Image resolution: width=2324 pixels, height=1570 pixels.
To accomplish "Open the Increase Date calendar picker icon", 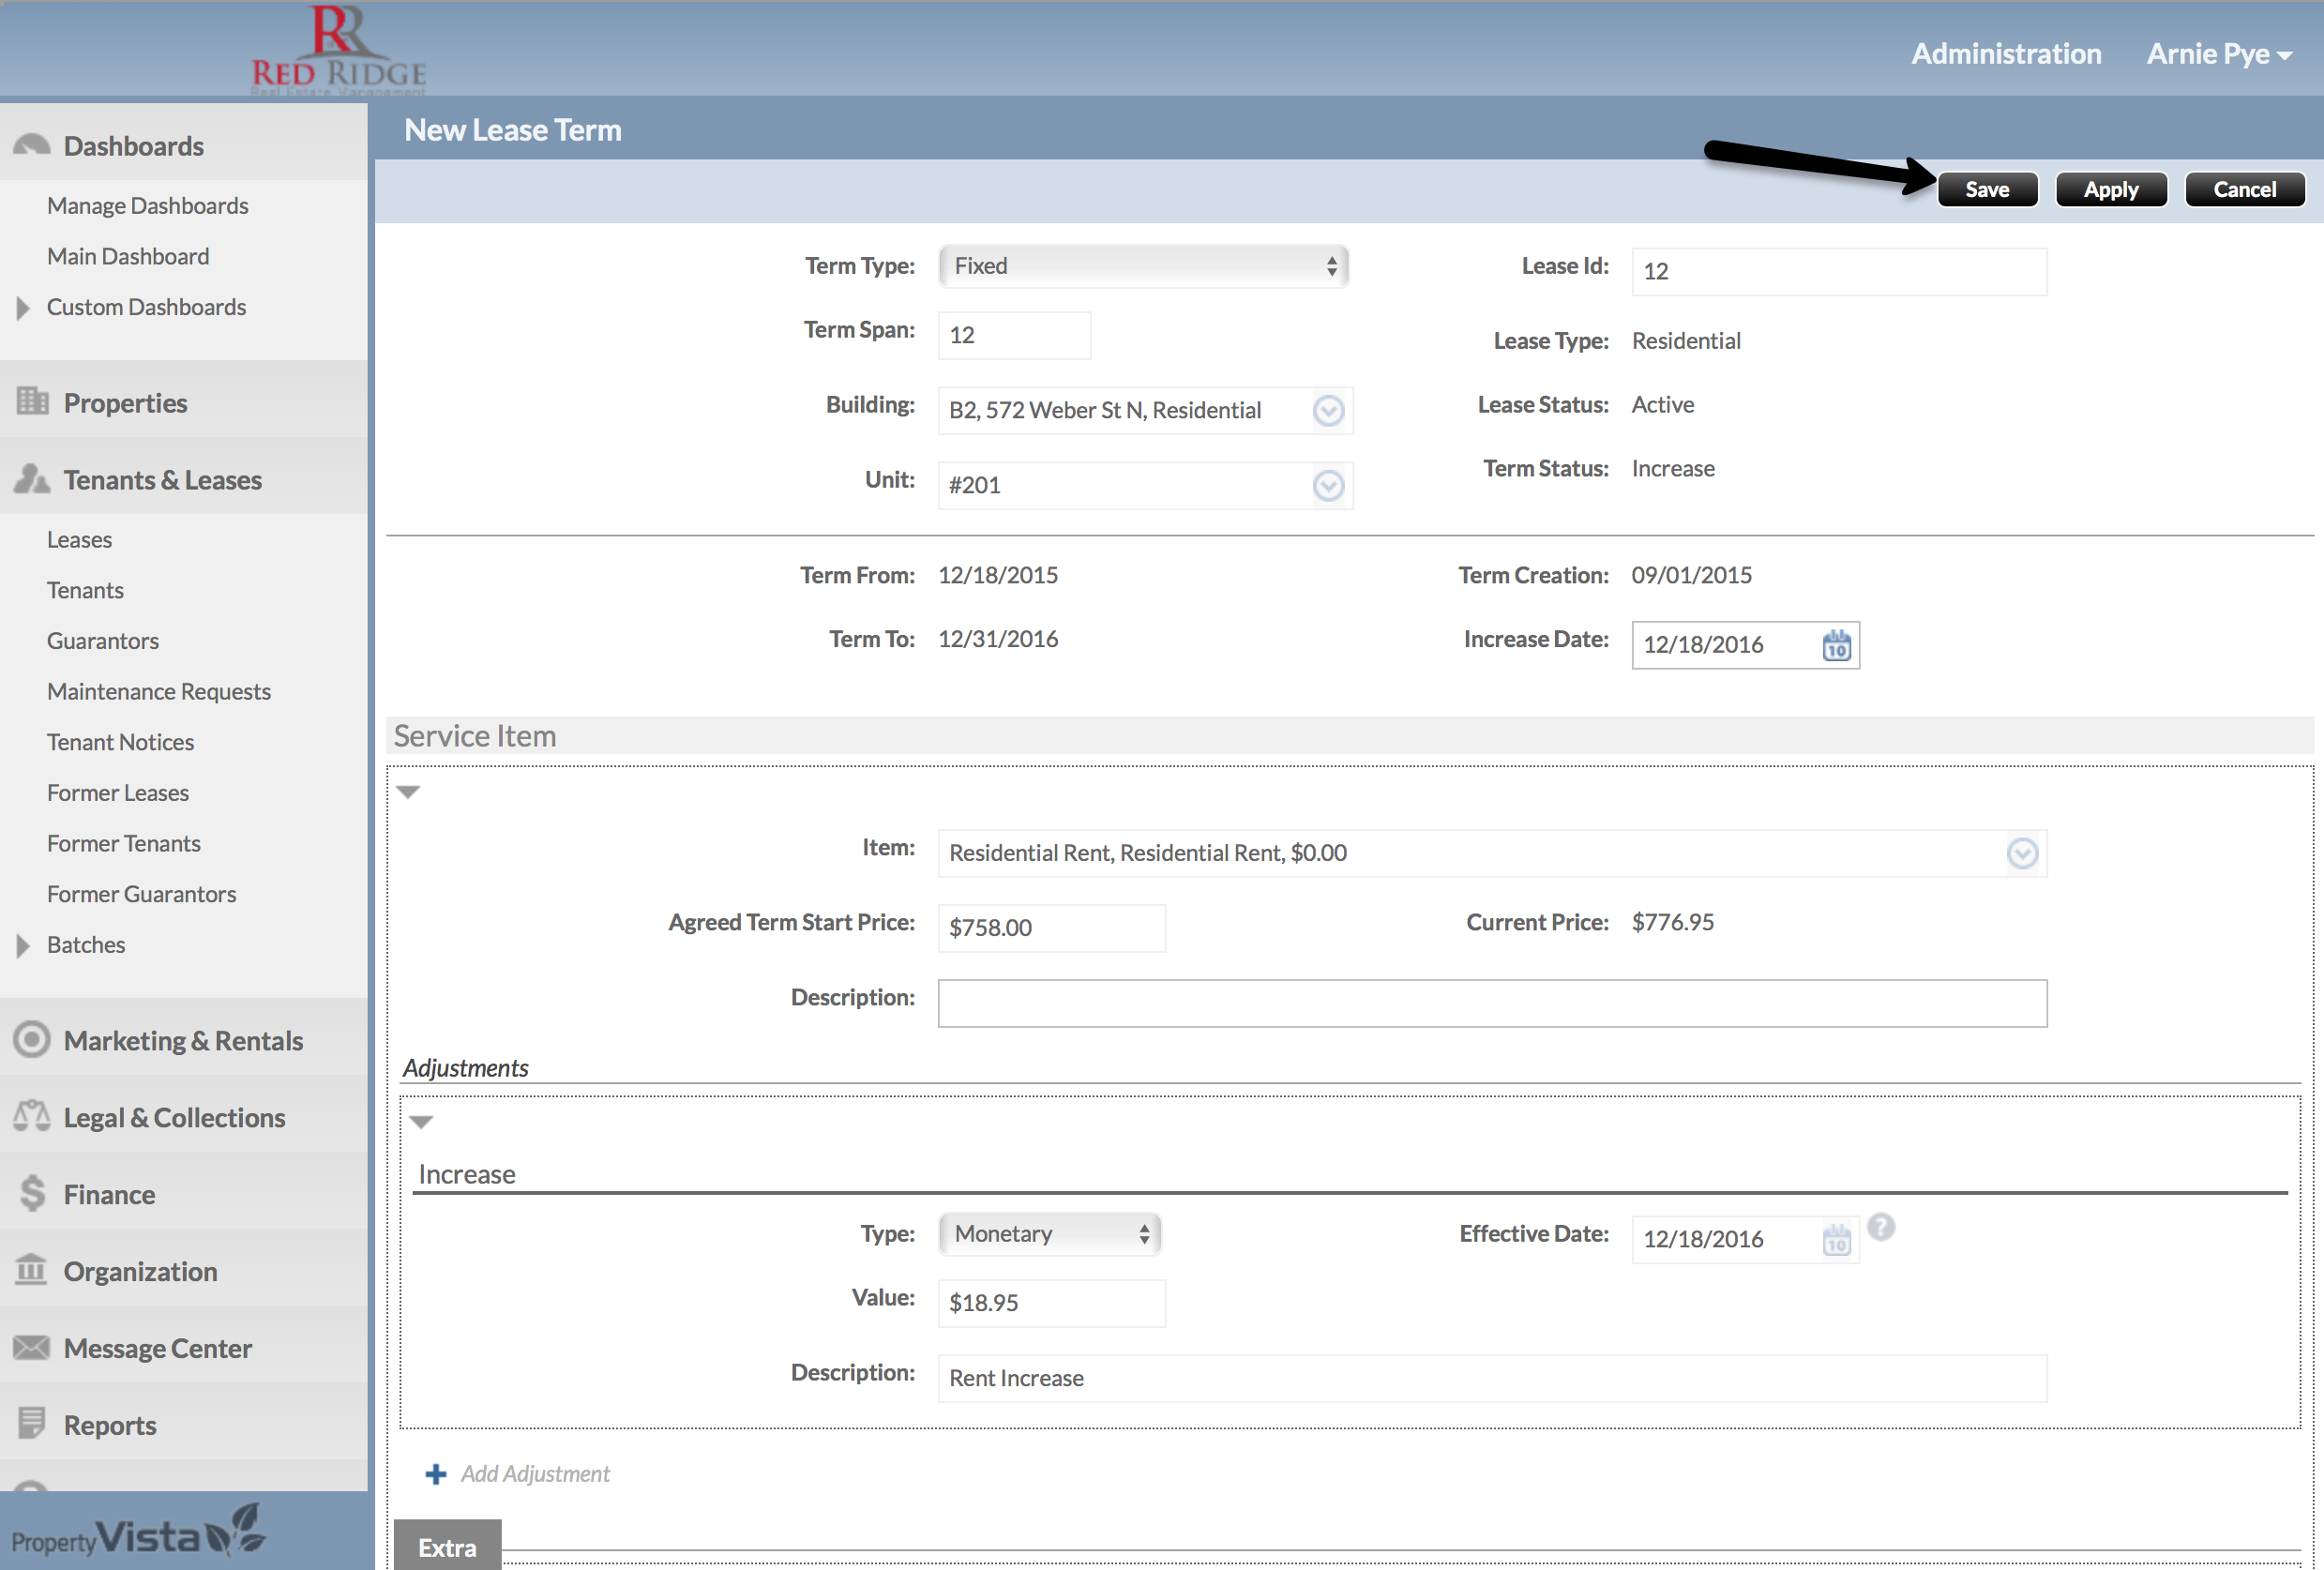I will pyautogui.click(x=1836, y=645).
